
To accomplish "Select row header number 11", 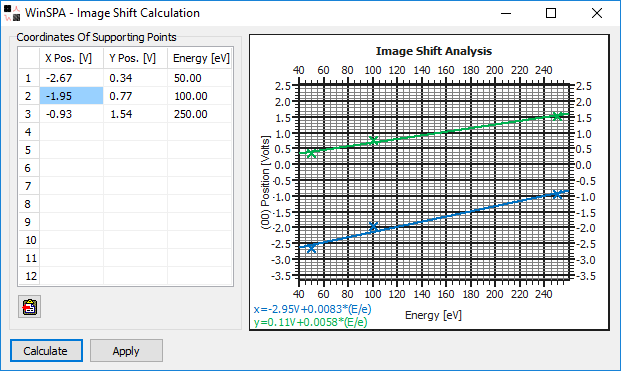I will pyautogui.click(x=29, y=258).
